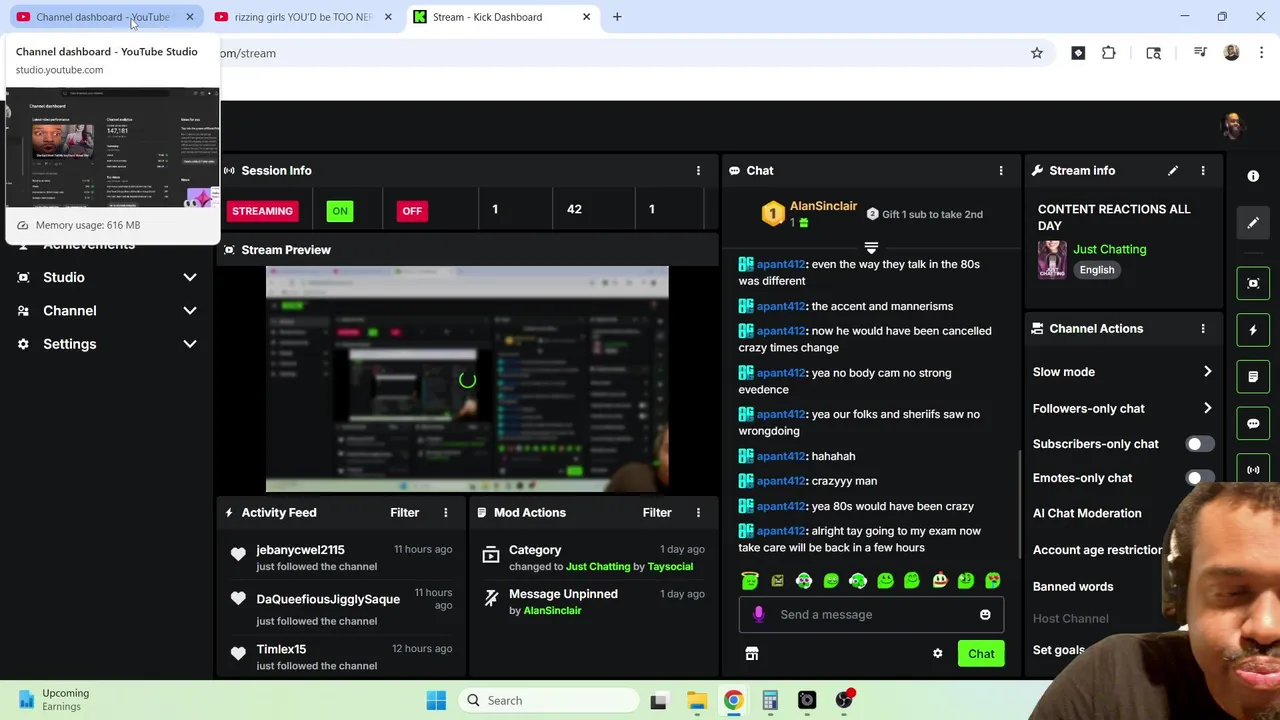Open Chat panel three-dot menu
This screenshot has height=720, width=1280.
[x=1001, y=171]
